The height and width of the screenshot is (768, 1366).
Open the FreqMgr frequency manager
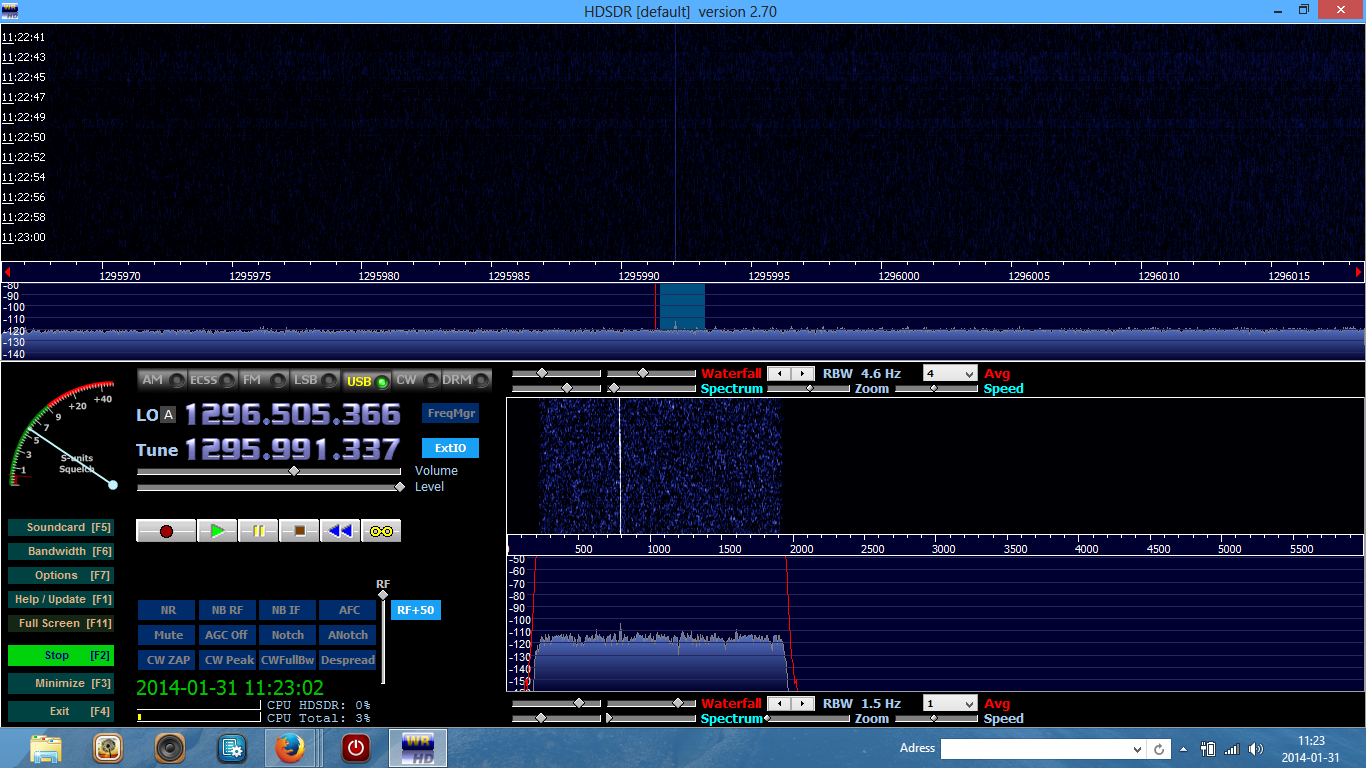point(451,413)
